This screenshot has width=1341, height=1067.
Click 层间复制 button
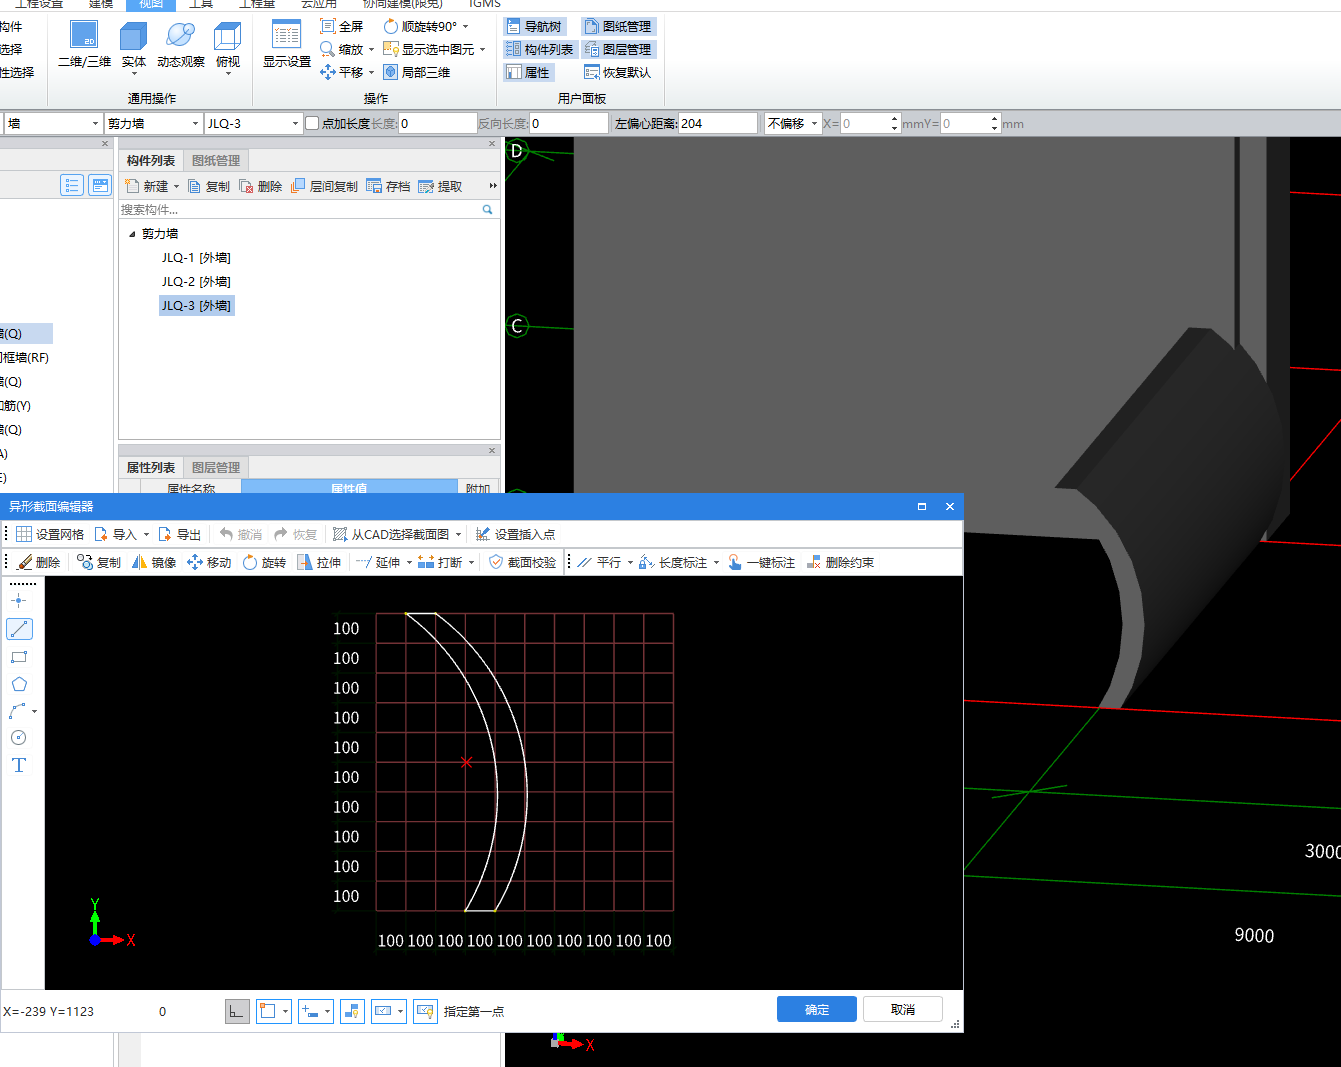(324, 186)
